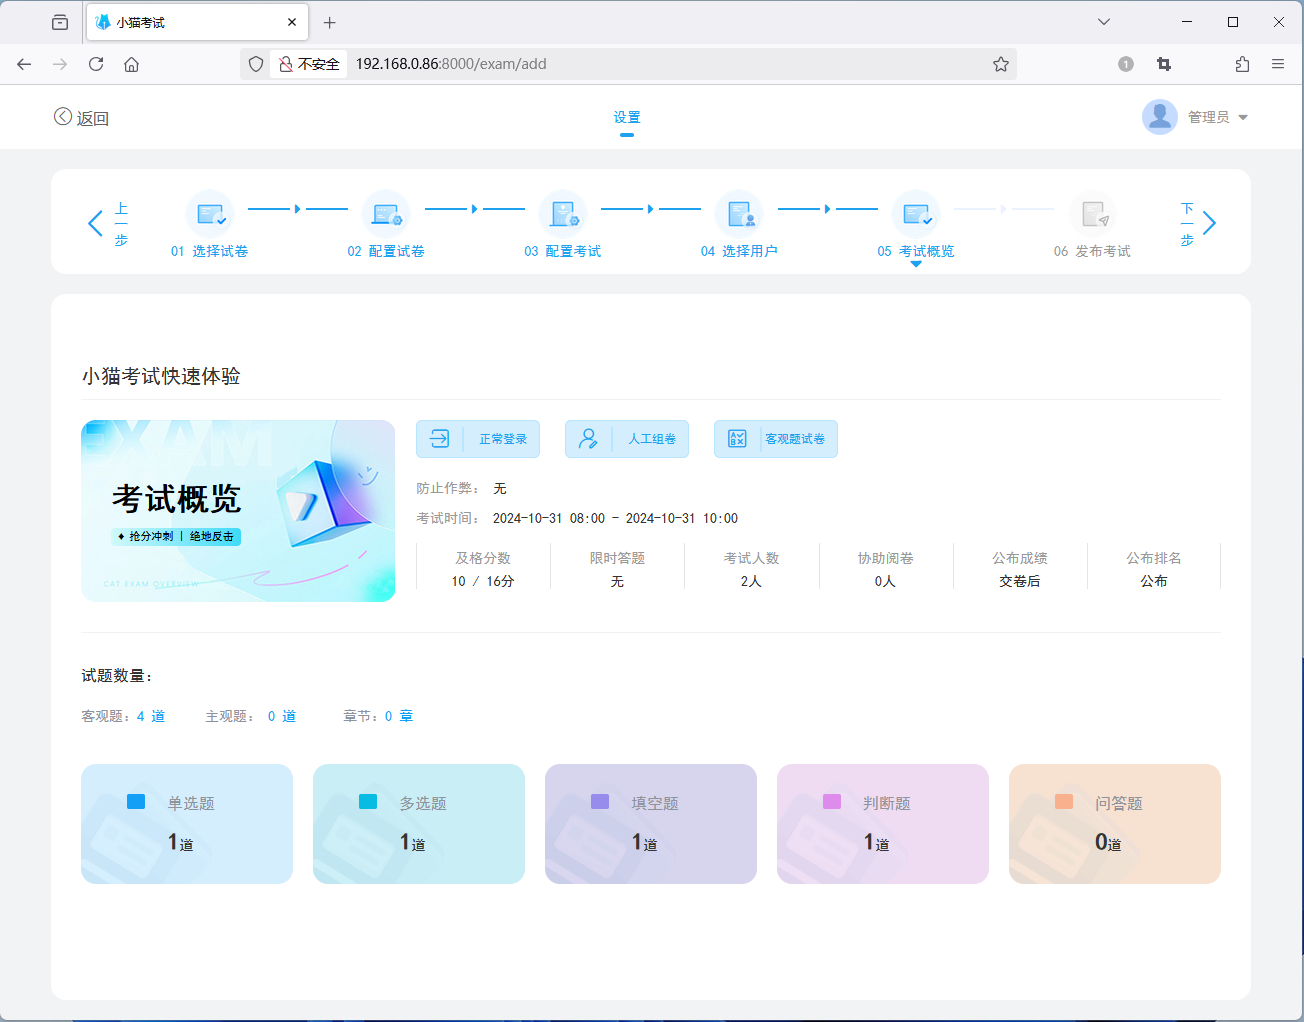Close the 小猫考试 browser tab
The height and width of the screenshot is (1022, 1304).
pos(292,22)
